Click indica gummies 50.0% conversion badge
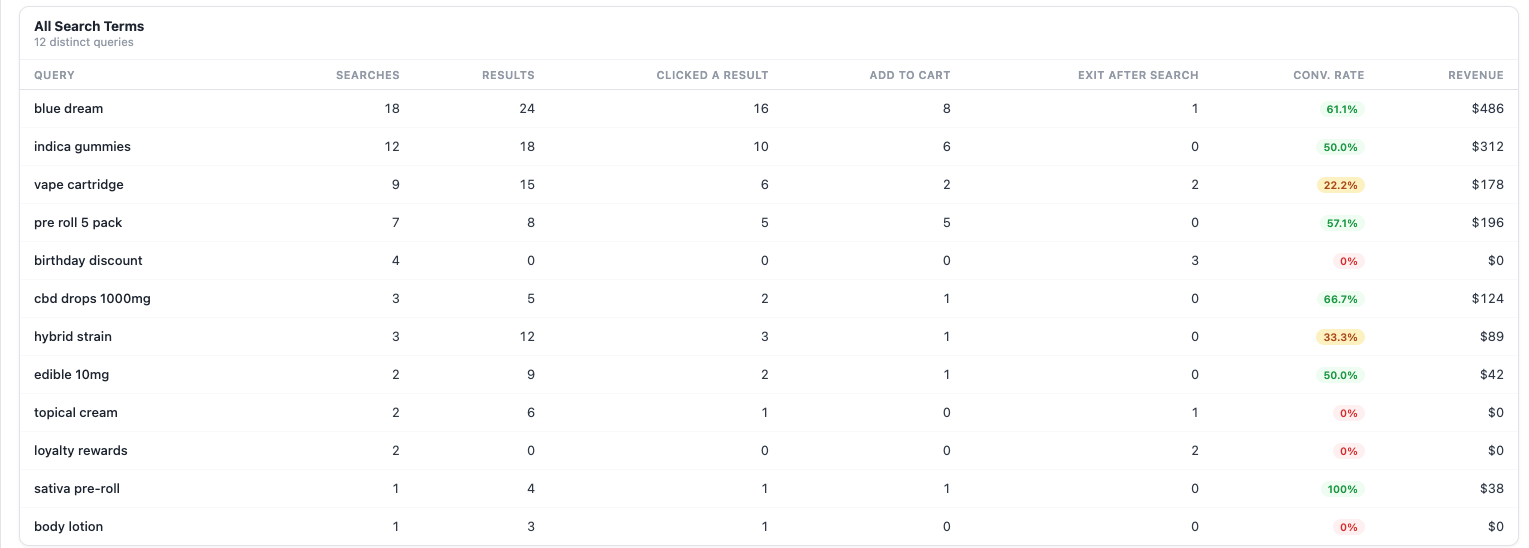The image size is (1529, 548). (x=1341, y=147)
